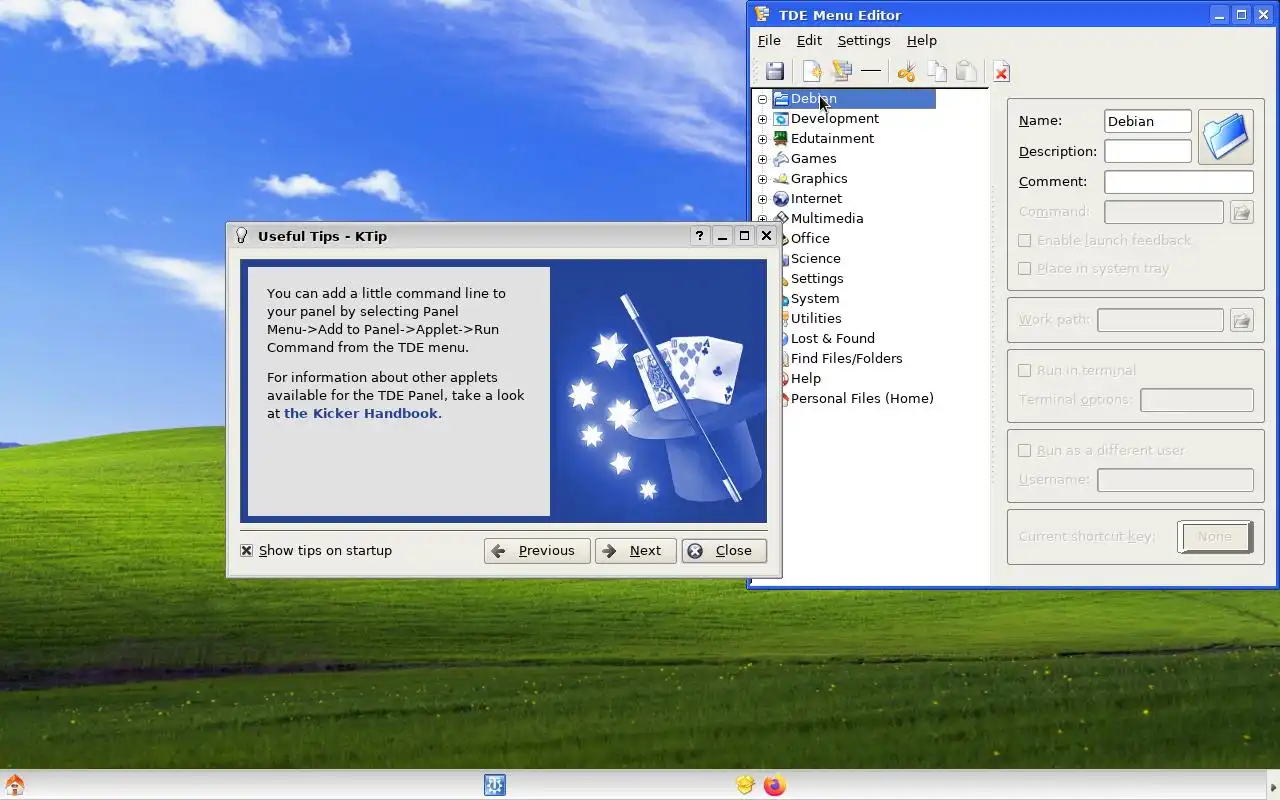Click the large blue folder icon button
The width and height of the screenshot is (1280, 800).
click(x=1225, y=137)
